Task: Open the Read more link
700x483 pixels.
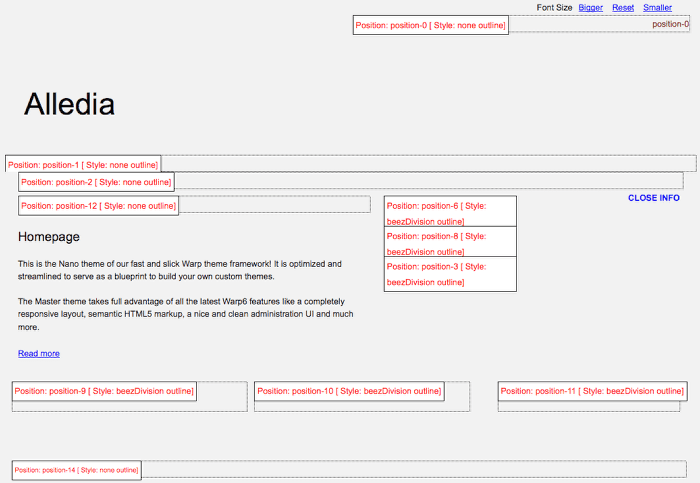Action: click(39, 354)
